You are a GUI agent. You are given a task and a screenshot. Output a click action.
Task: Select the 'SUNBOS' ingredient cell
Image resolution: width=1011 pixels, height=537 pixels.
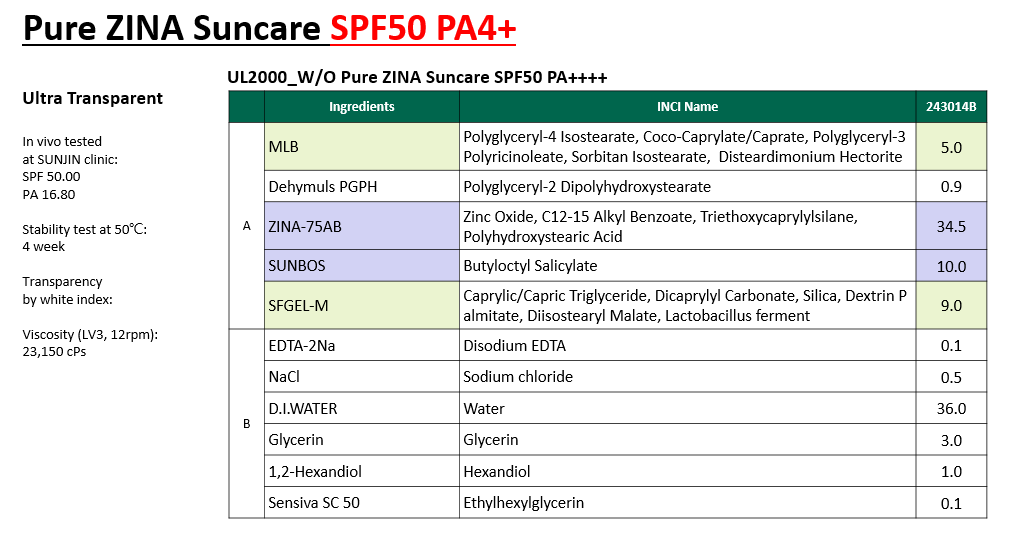[x=361, y=266]
